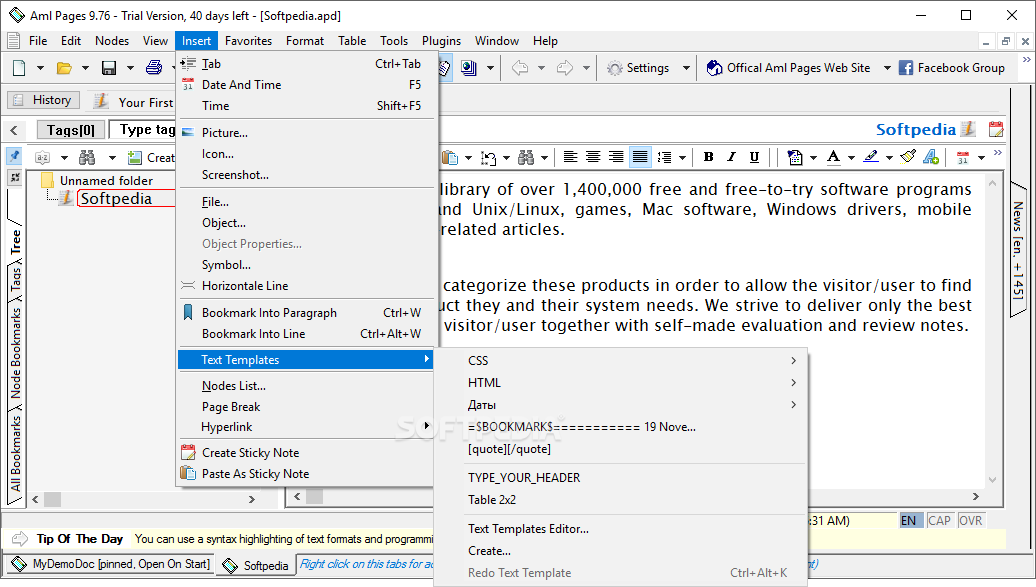Select Softpedia node in tree

pyautogui.click(x=116, y=198)
